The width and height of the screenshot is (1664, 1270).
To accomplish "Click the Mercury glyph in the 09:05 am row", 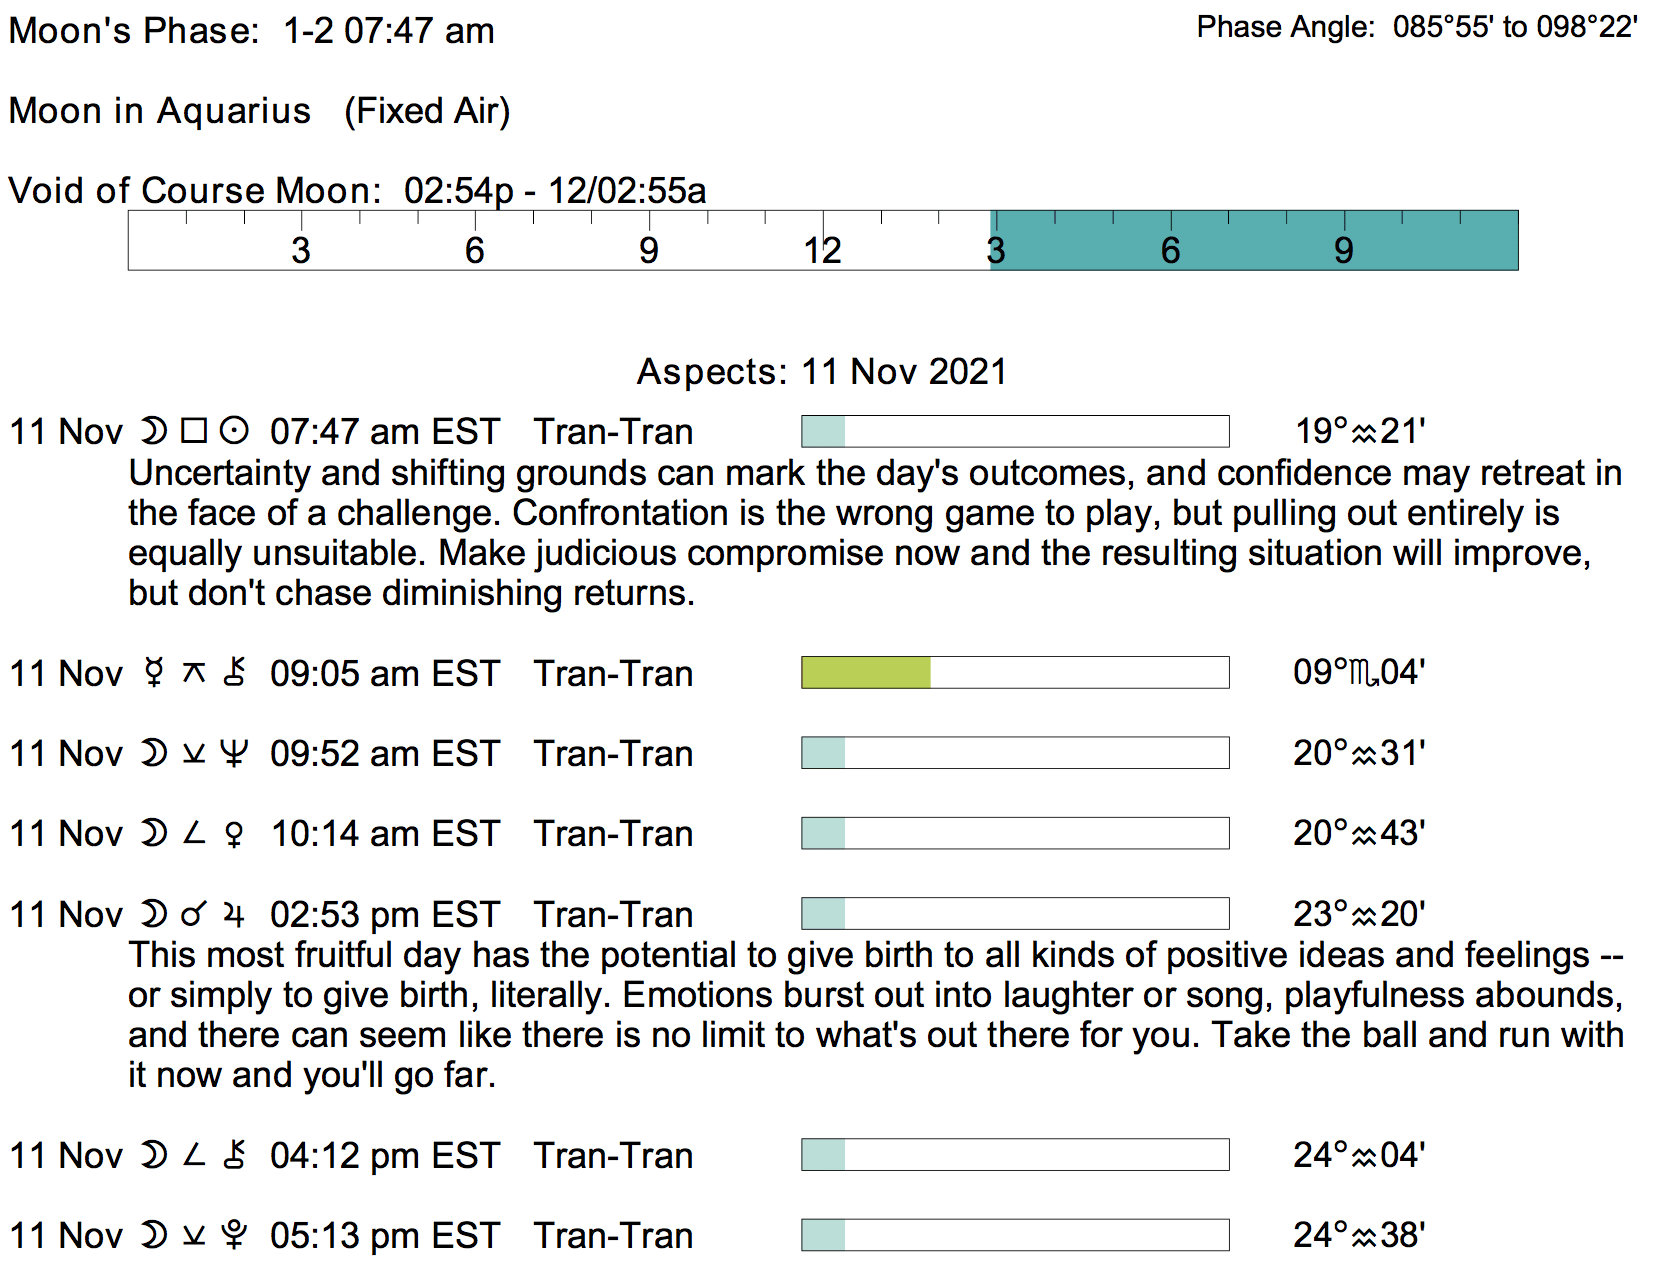I will (153, 673).
